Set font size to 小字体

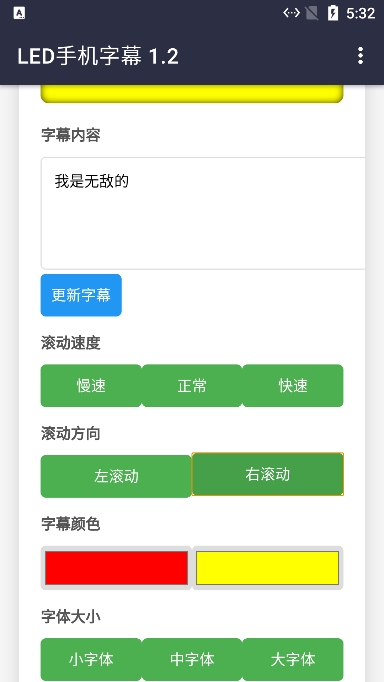coord(91,659)
